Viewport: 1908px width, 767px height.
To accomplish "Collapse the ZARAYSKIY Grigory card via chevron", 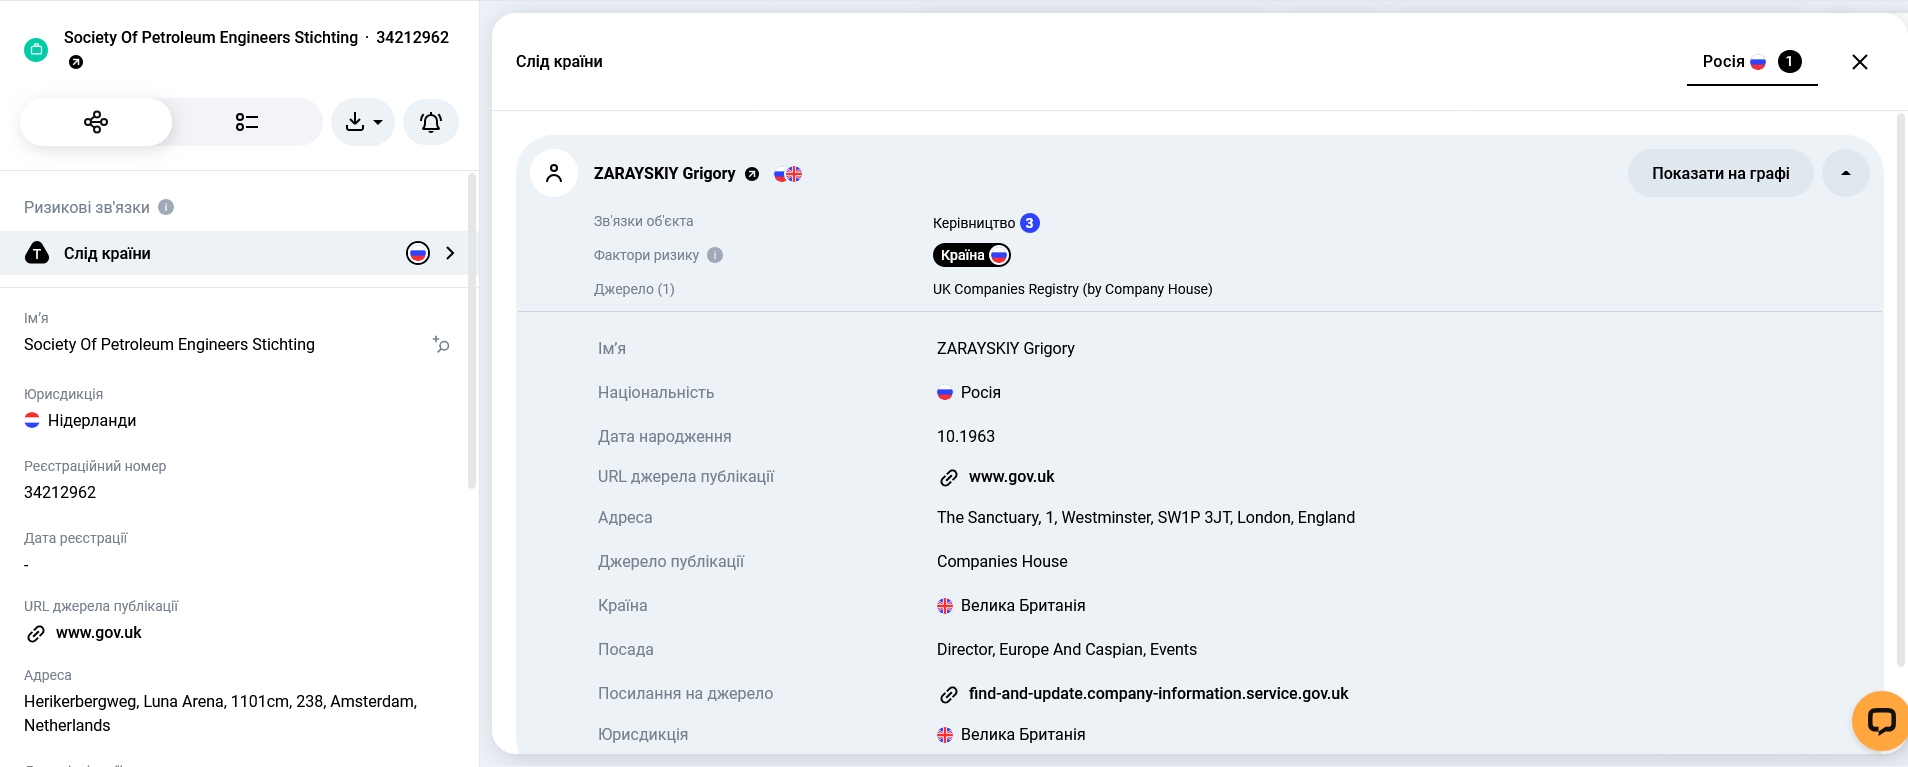I will pos(1845,173).
